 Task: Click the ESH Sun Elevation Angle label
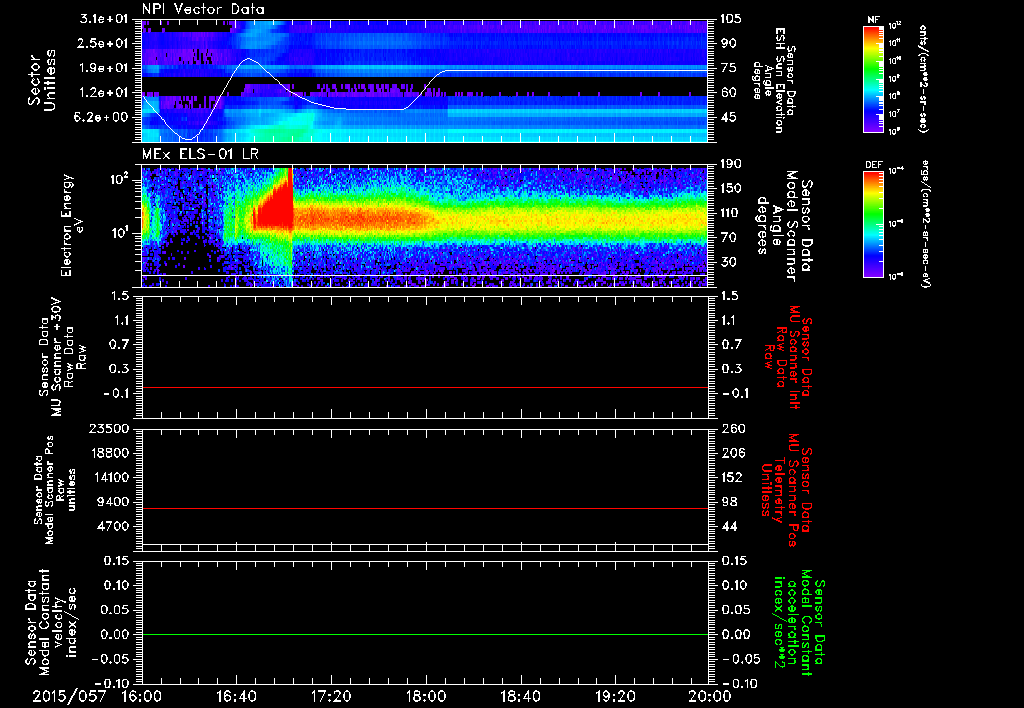[x=774, y=80]
